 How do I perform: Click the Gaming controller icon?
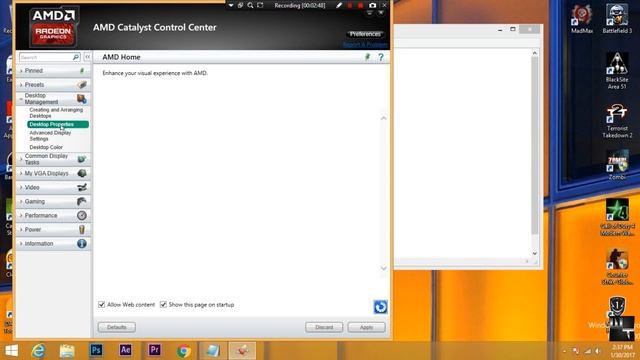(82, 201)
